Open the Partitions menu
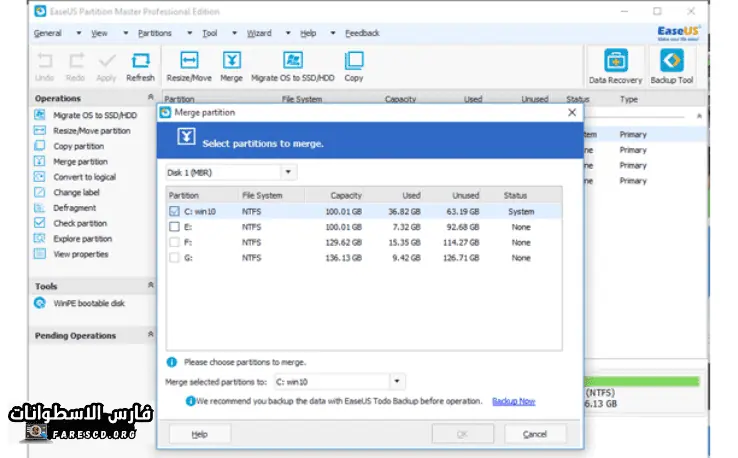The height and width of the screenshot is (458, 738). pos(153,33)
